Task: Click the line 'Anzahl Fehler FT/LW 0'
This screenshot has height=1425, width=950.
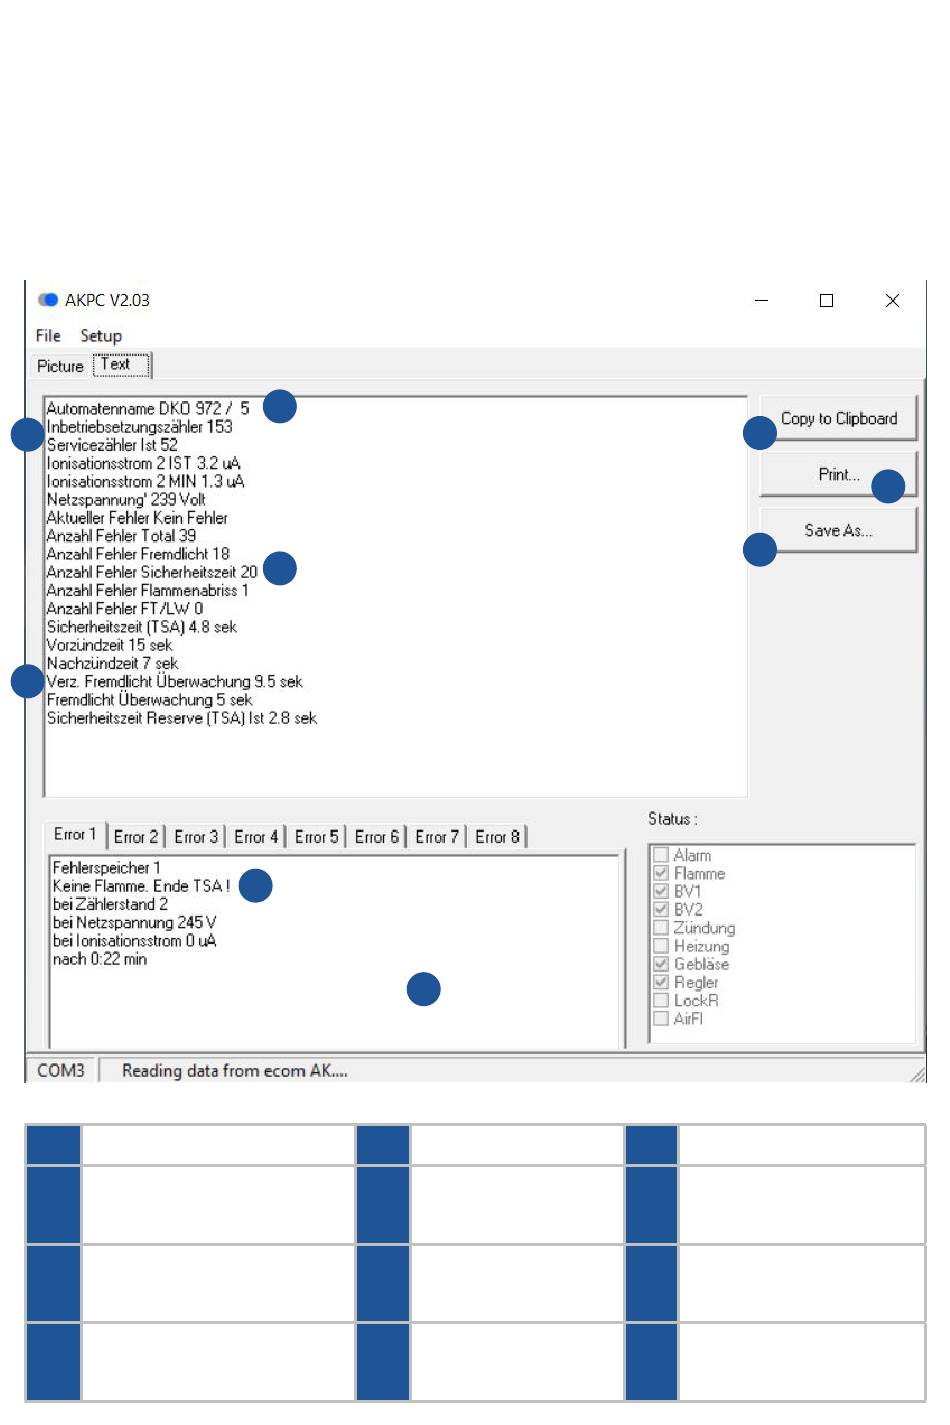Action: click(125, 608)
